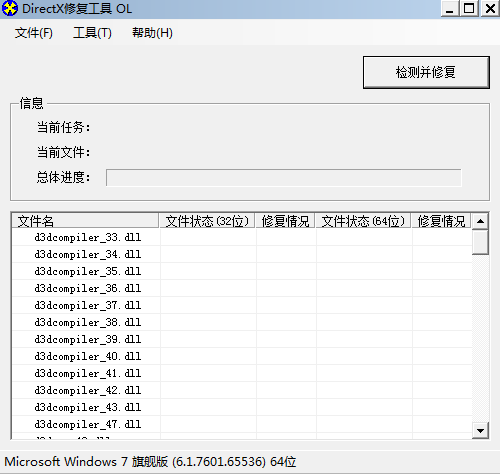This screenshot has height=474, width=500.
Task: Minimize the DirectX修复工具 window
Action: point(450,8)
